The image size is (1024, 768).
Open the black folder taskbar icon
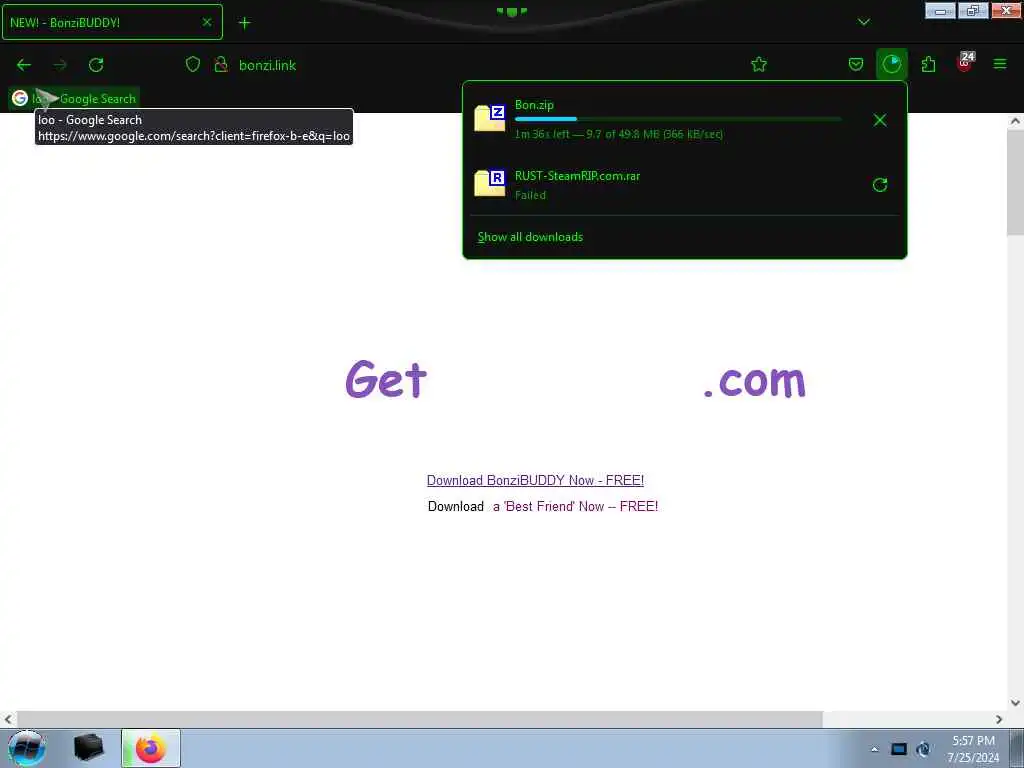[x=88, y=748]
